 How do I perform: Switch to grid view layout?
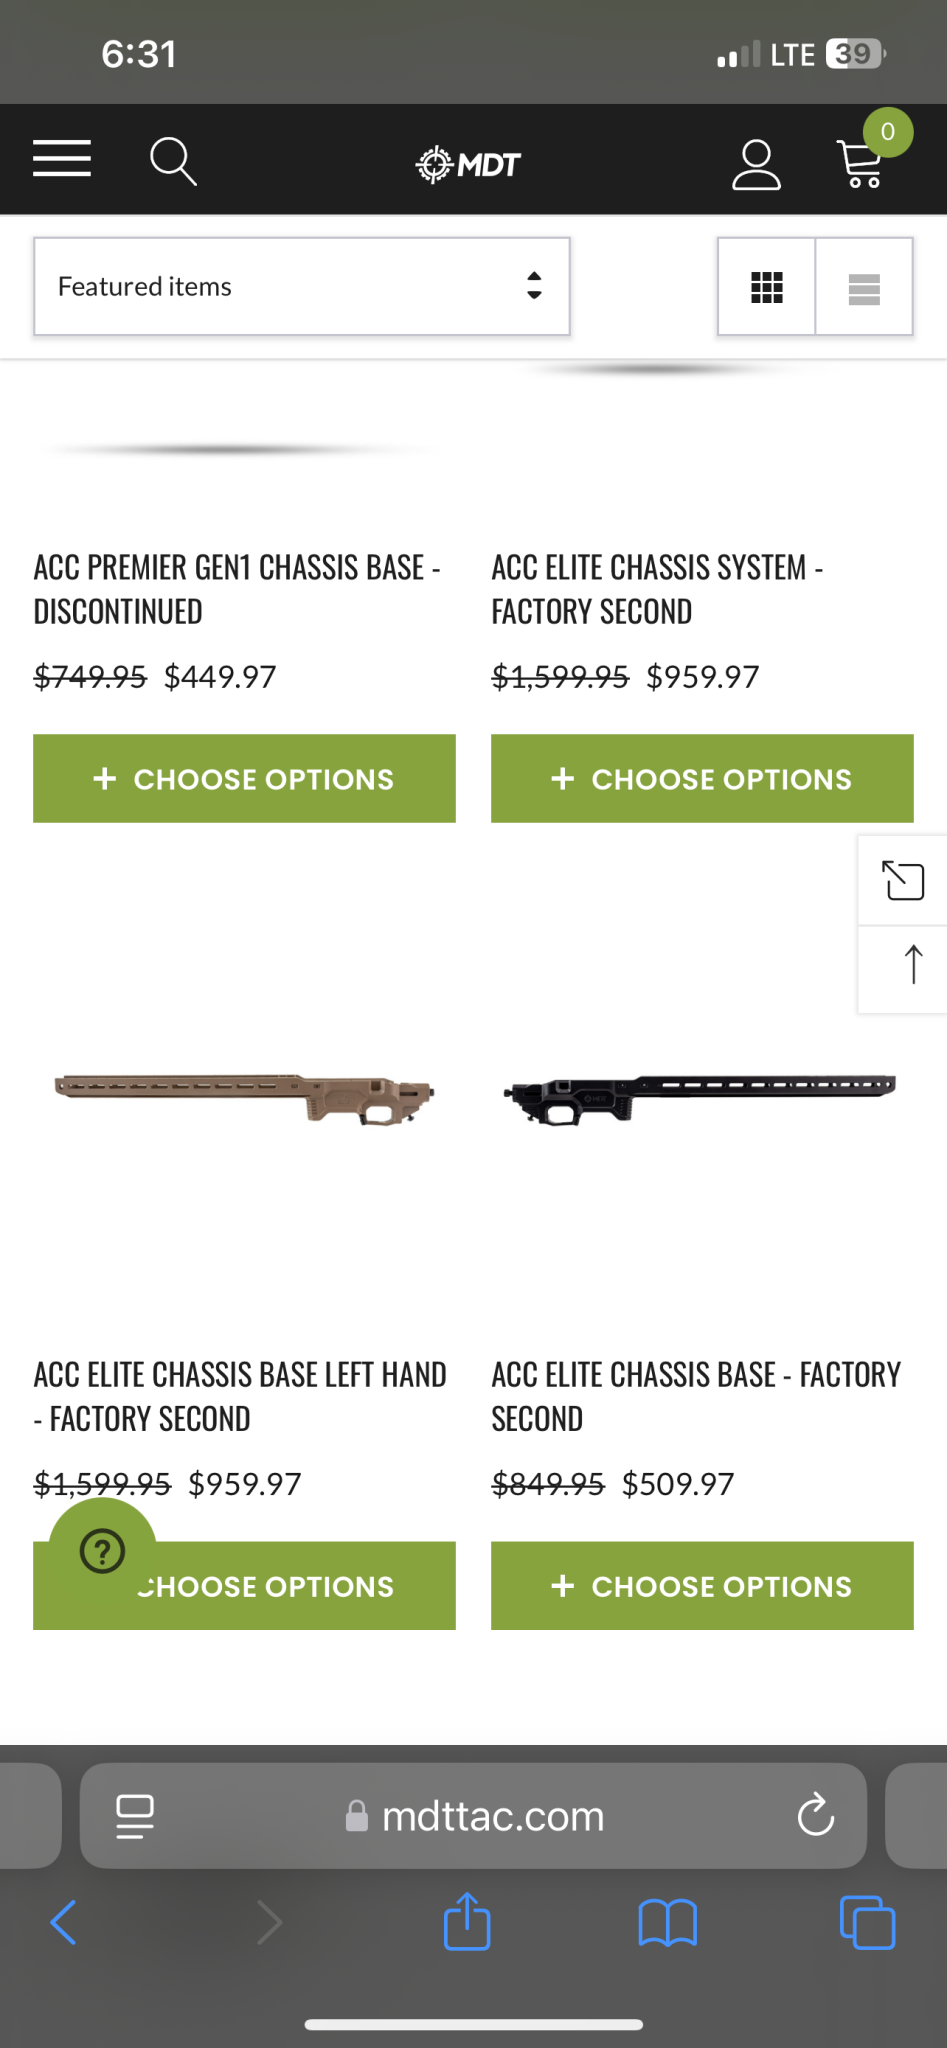(x=766, y=287)
